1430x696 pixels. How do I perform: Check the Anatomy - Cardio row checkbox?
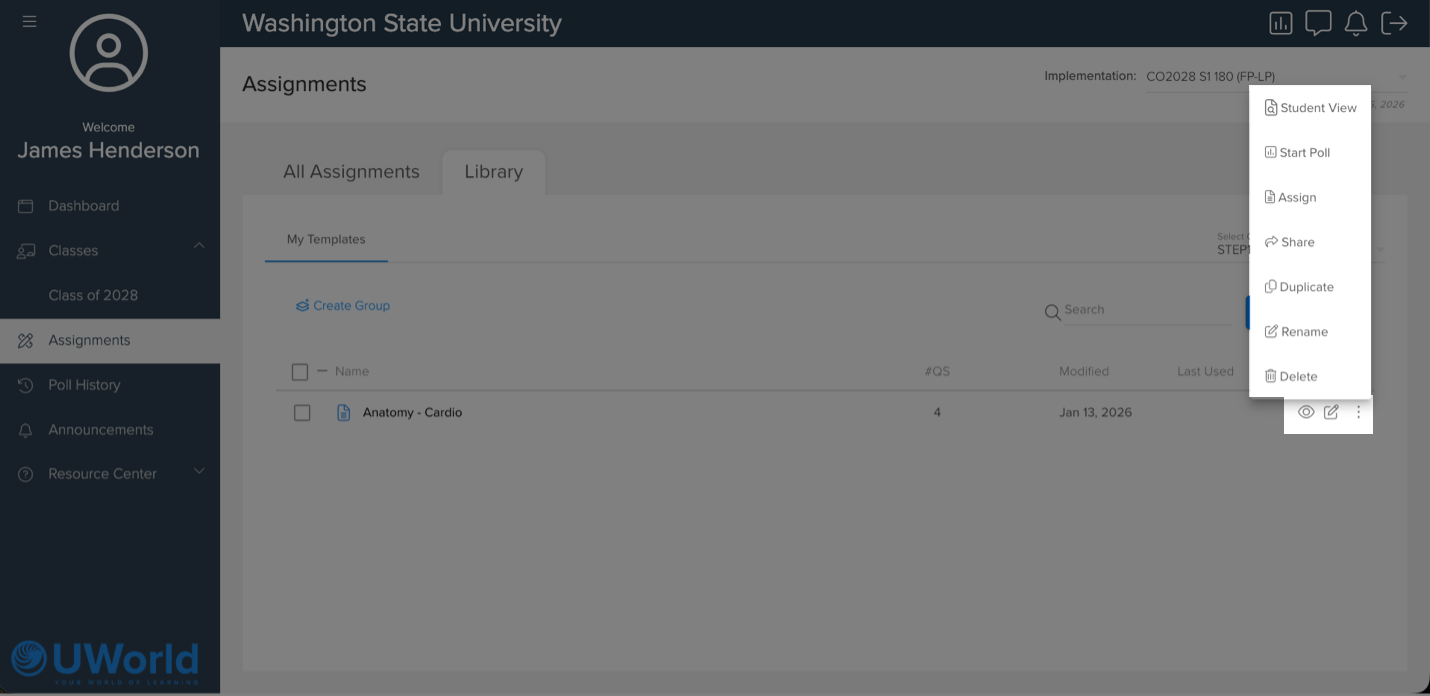pyautogui.click(x=302, y=412)
